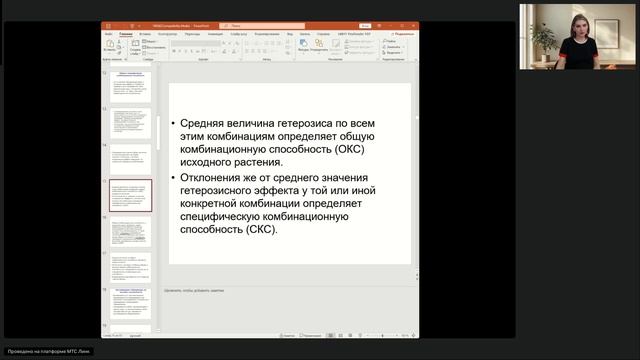Click the presenter webcam video
This screenshot has width=640, height=360.
(x=578, y=37)
